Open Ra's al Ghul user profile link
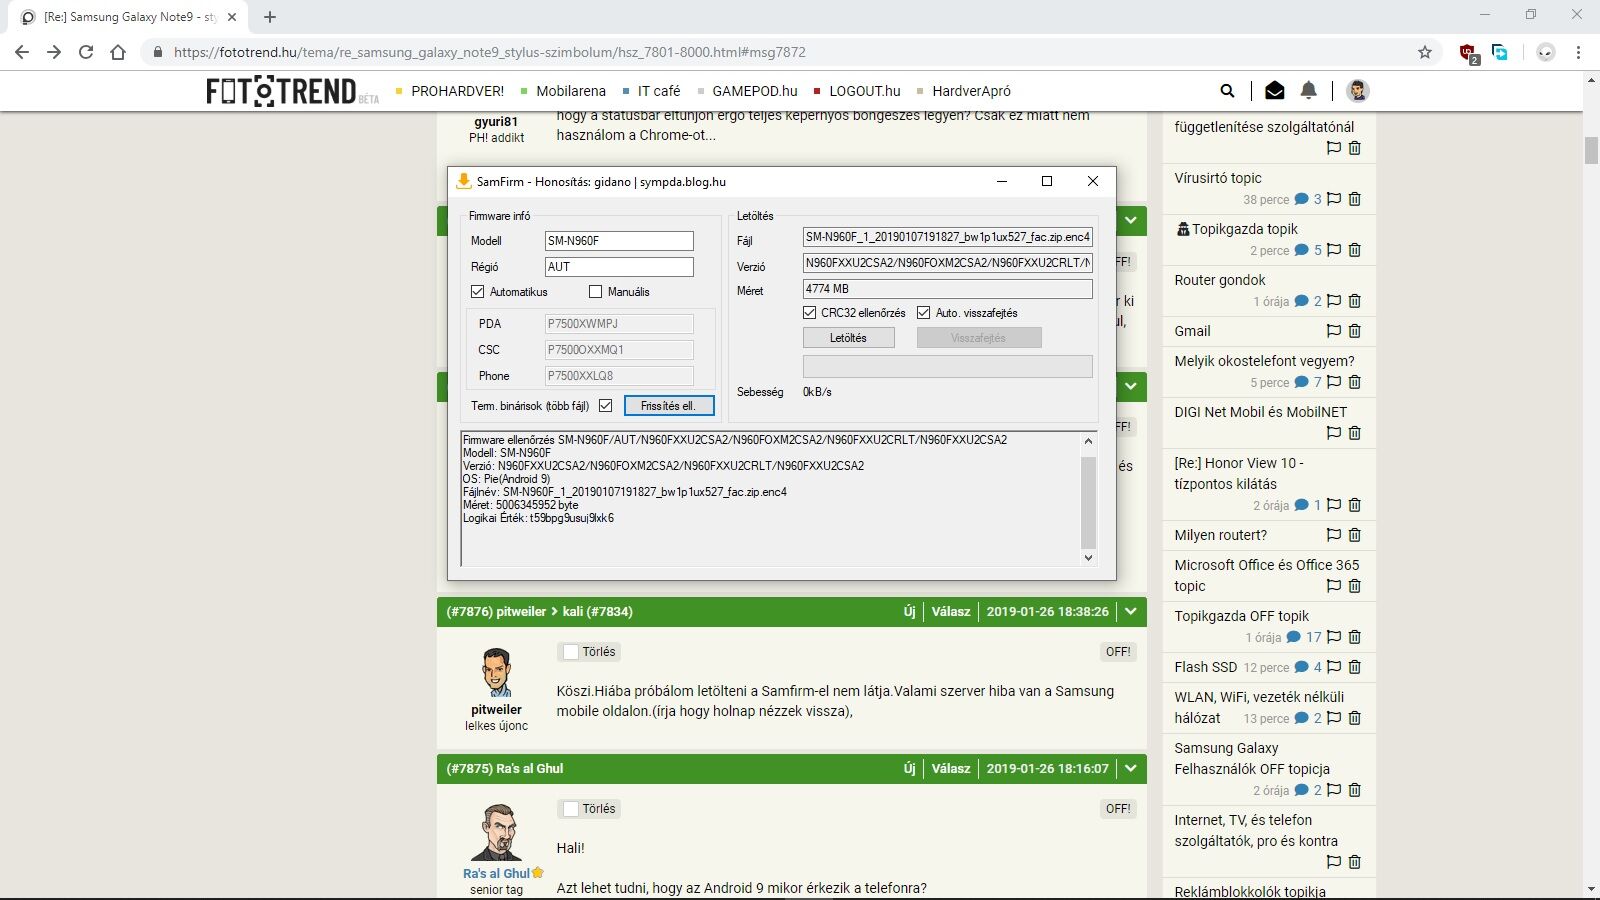Image resolution: width=1600 pixels, height=900 pixels. [x=496, y=874]
